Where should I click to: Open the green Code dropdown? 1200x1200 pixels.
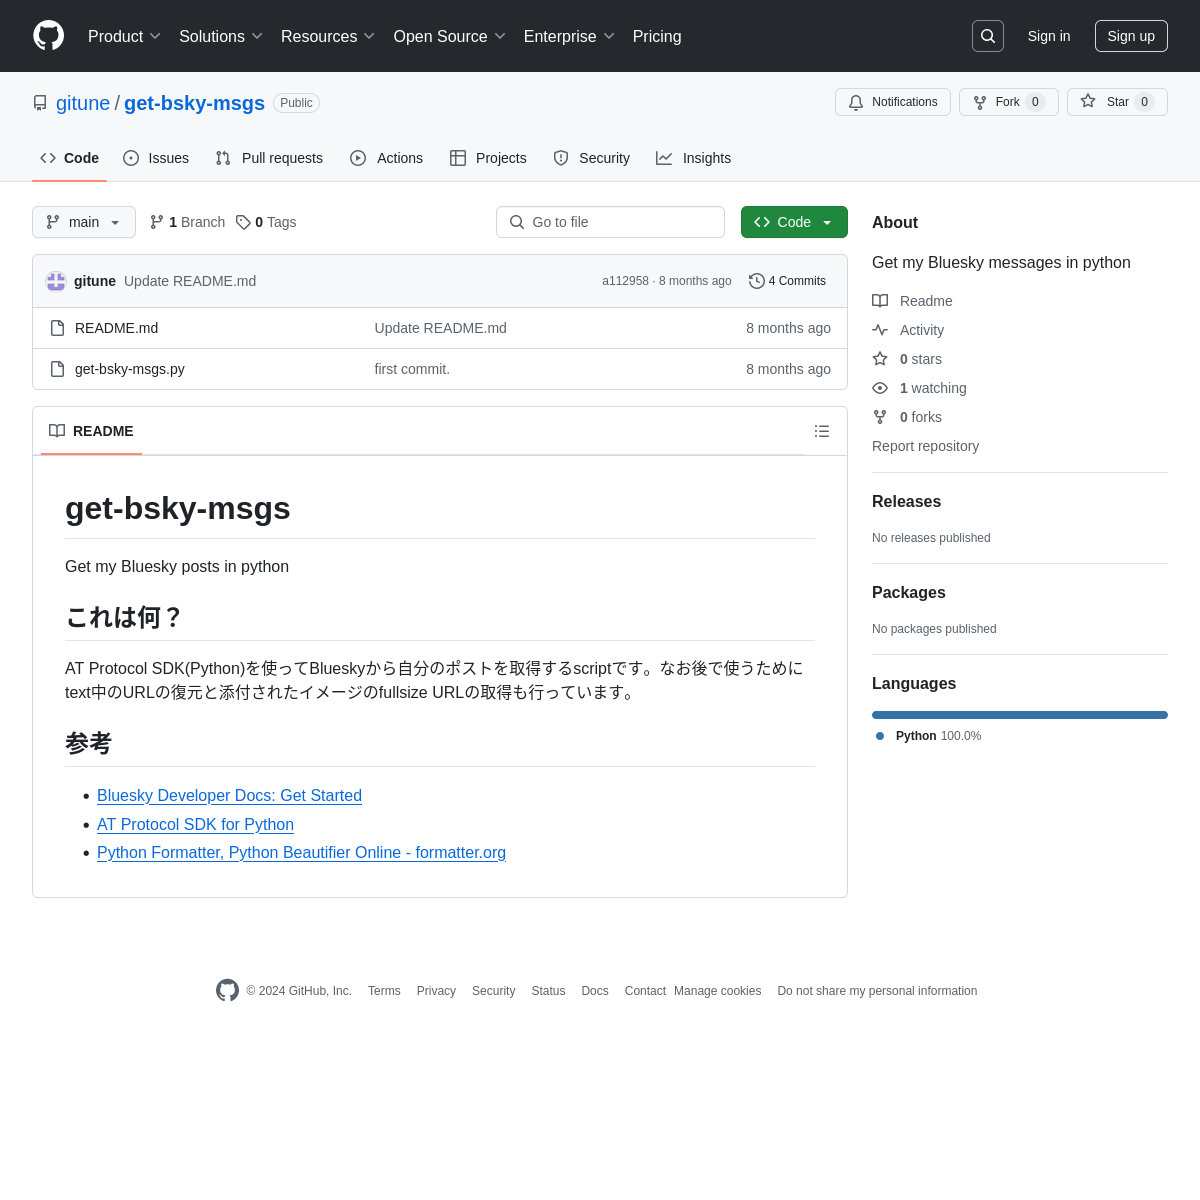(x=794, y=222)
